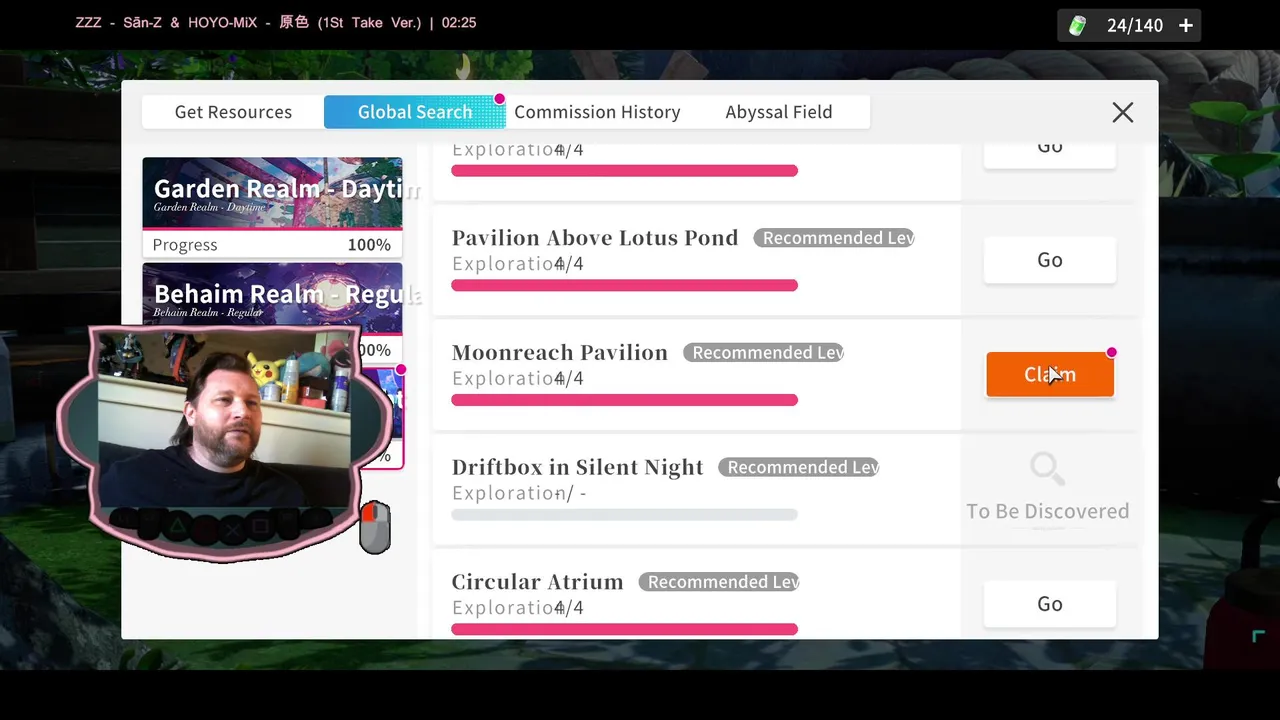Click the green battery charge icon
The height and width of the screenshot is (720, 1280).
click(x=1077, y=26)
